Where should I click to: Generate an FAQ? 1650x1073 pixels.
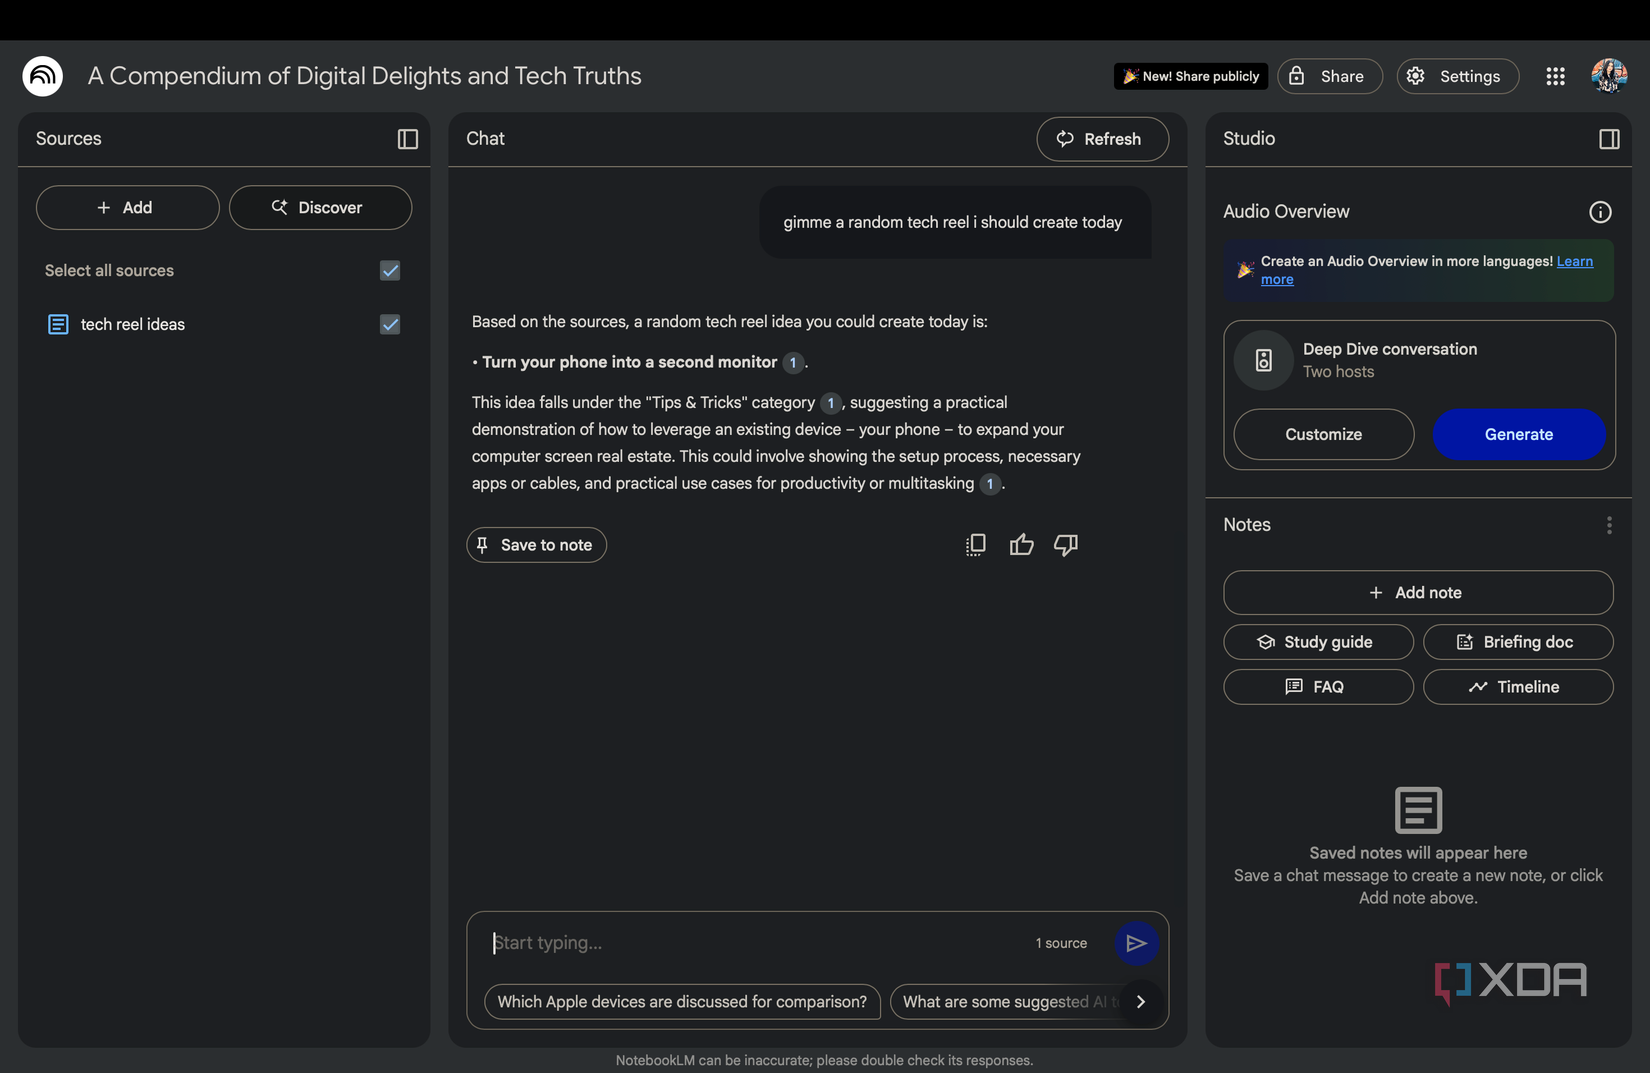(1318, 687)
